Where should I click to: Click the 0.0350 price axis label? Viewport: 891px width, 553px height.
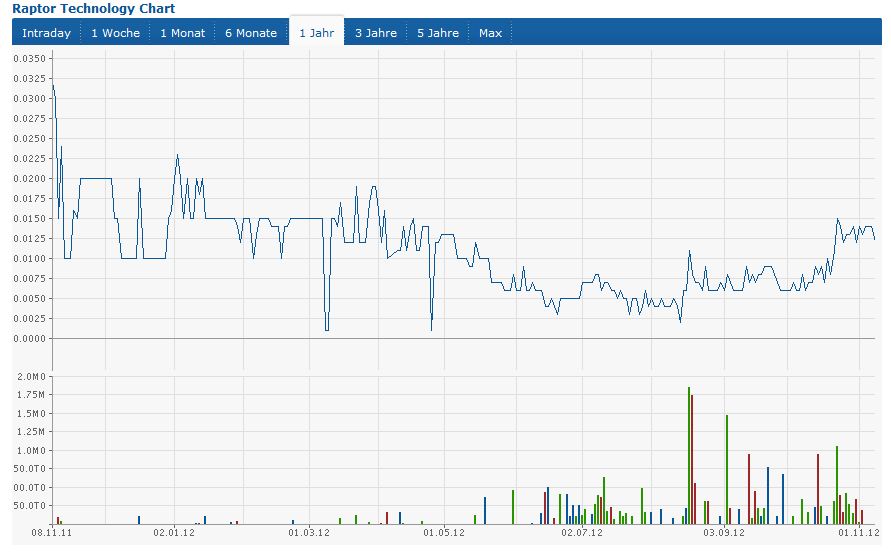pyautogui.click(x=31, y=58)
